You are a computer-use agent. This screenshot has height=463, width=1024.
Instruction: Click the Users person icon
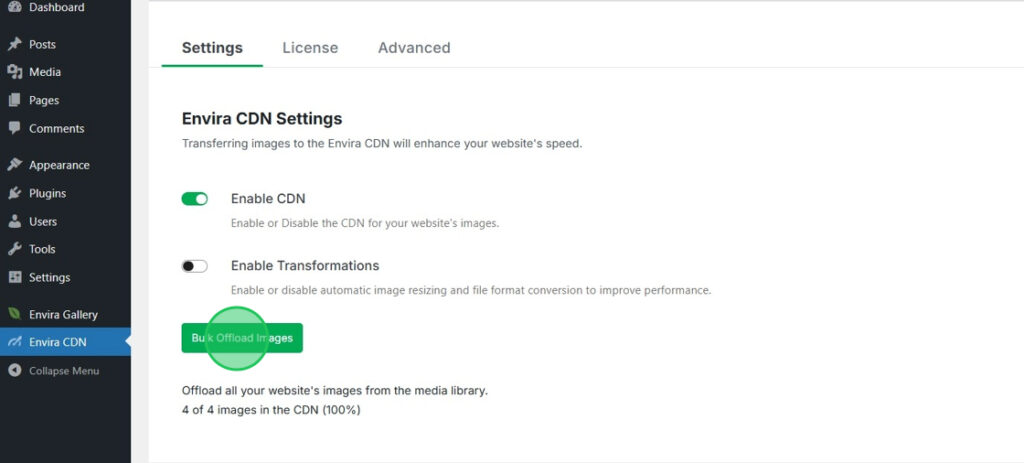coord(14,221)
